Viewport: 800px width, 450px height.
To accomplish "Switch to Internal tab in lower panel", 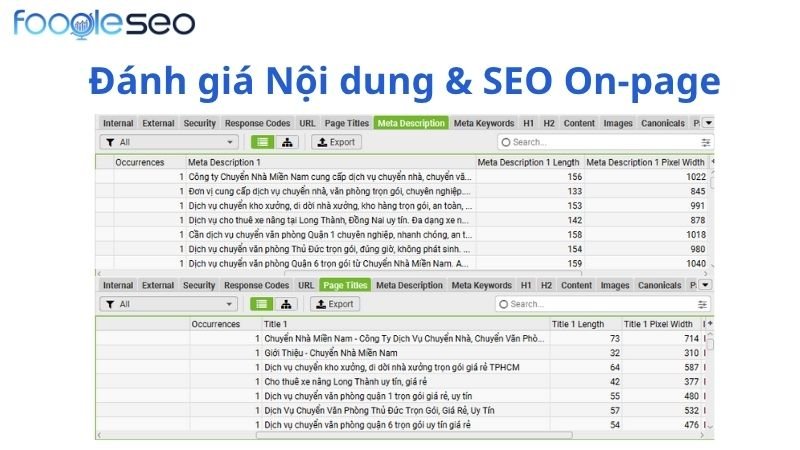I will (118, 285).
